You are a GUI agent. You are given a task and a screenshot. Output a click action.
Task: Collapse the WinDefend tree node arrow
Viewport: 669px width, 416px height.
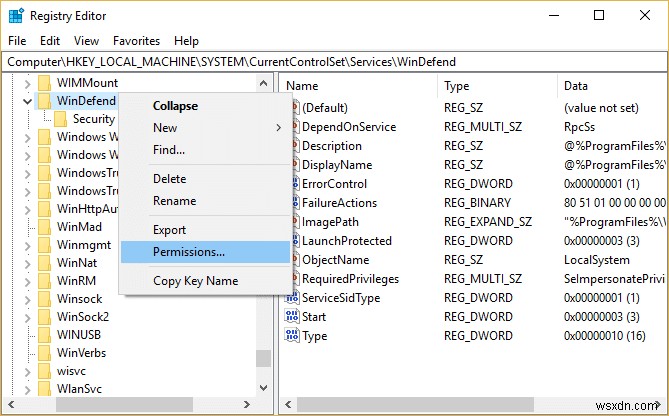[x=28, y=102]
